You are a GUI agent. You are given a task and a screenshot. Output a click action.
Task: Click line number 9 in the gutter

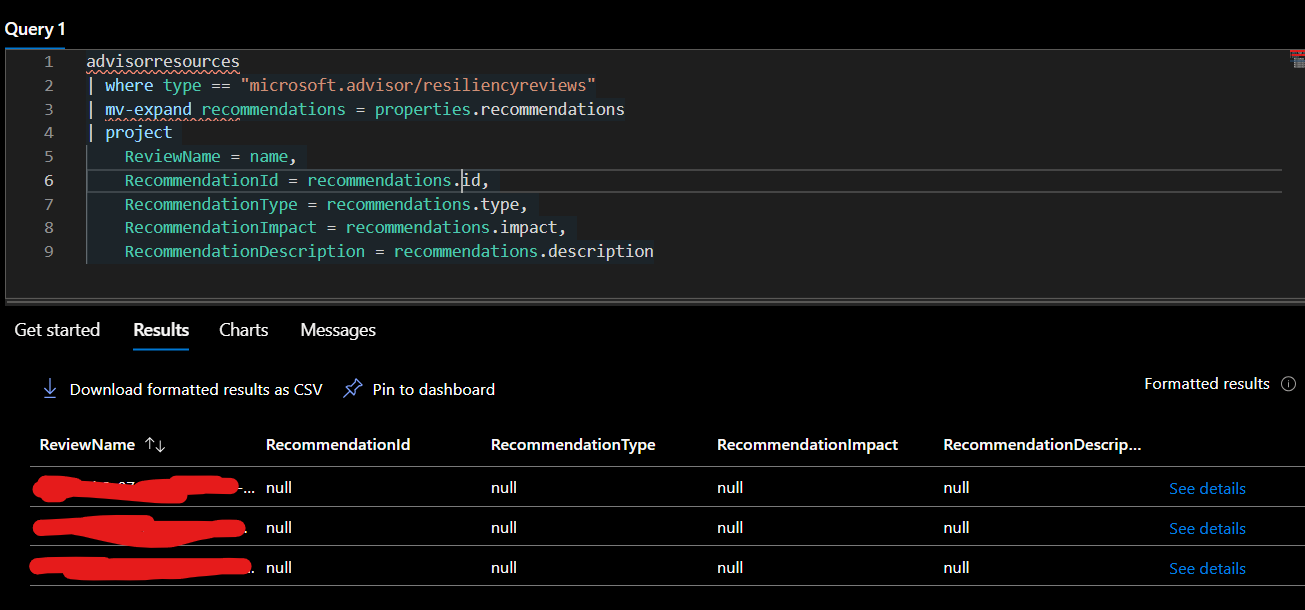tap(48, 252)
